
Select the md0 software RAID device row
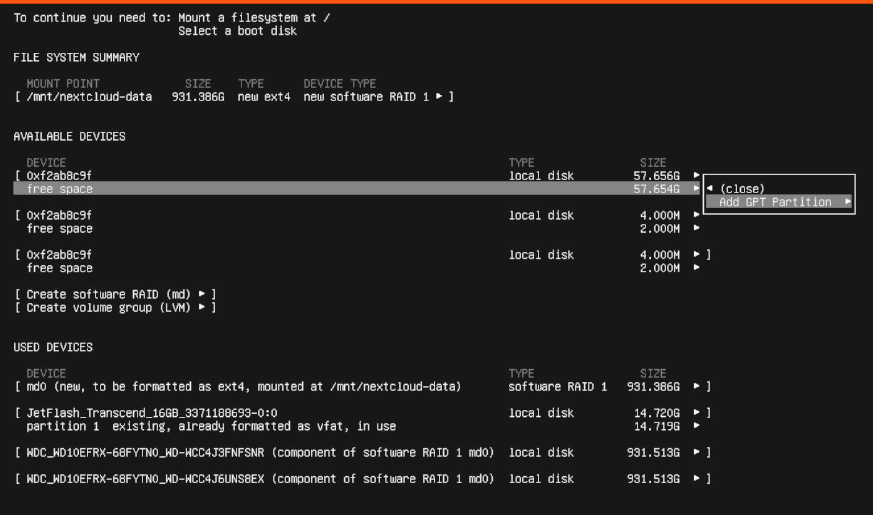point(240,386)
